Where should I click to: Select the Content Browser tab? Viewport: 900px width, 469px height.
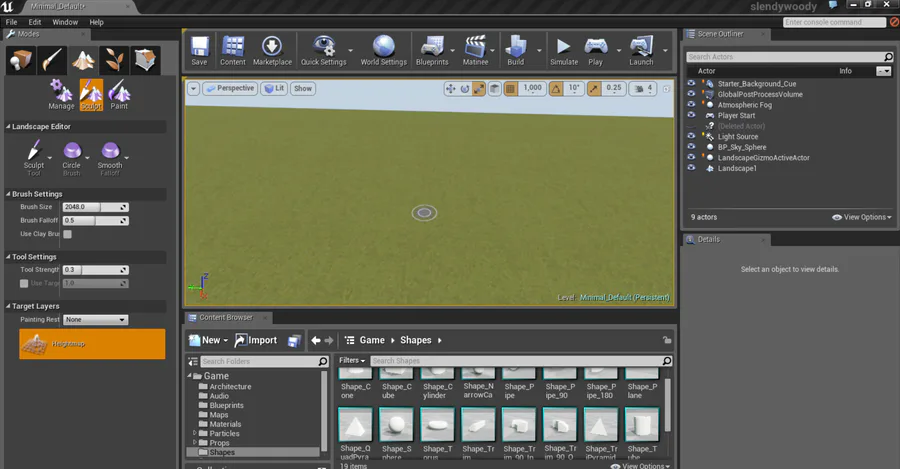[x=227, y=317]
